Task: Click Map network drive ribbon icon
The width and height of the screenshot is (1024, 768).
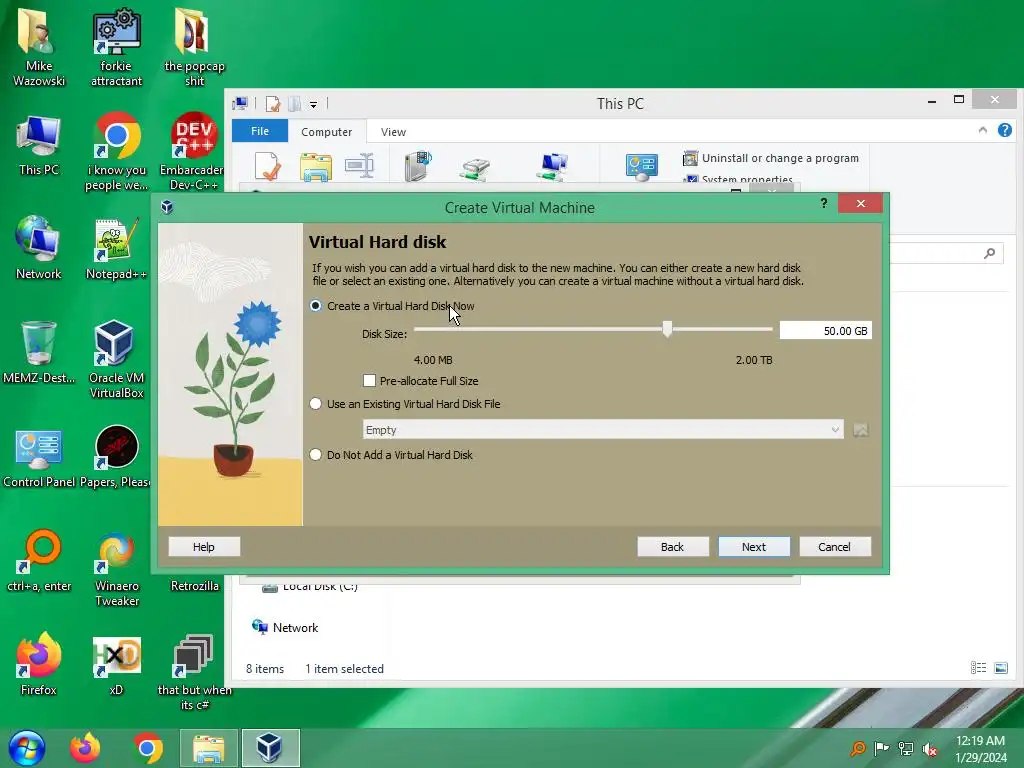Action: click(475, 168)
